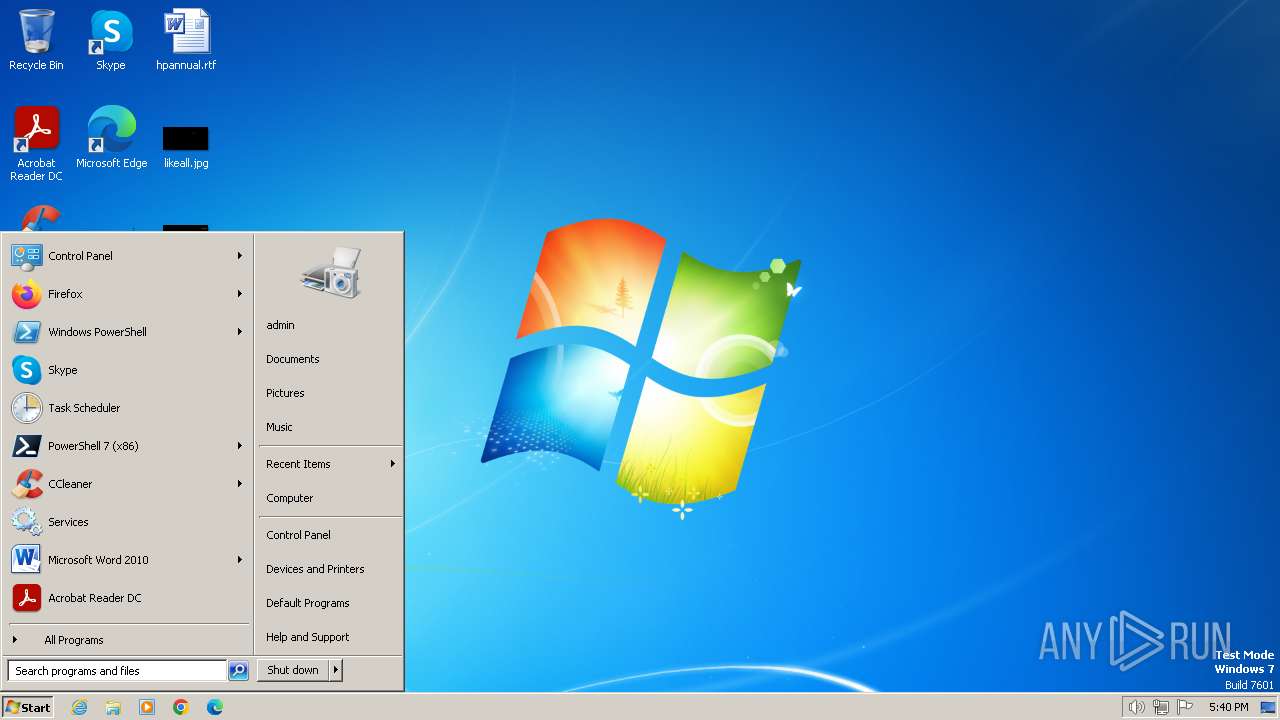This screenshot has width=1280, height=720.
Task: Click the Skype icon in the Start menu
Action: click(x=26, y=370)
